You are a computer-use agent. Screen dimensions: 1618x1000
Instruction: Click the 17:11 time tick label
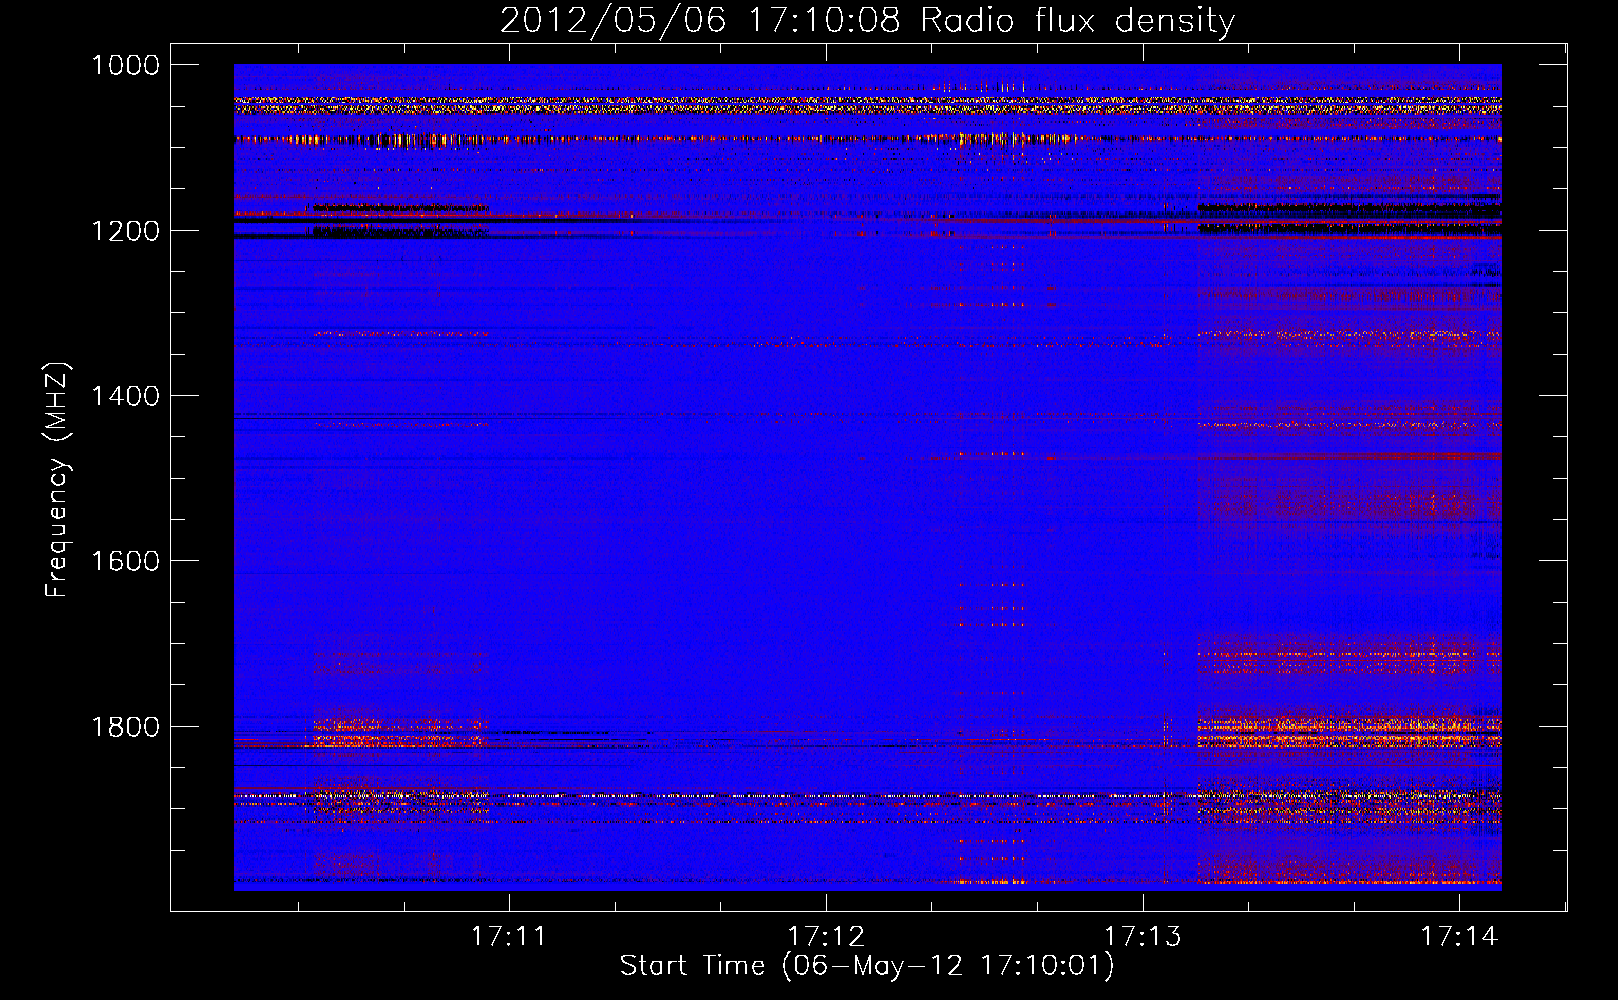(x=509, y=936)
